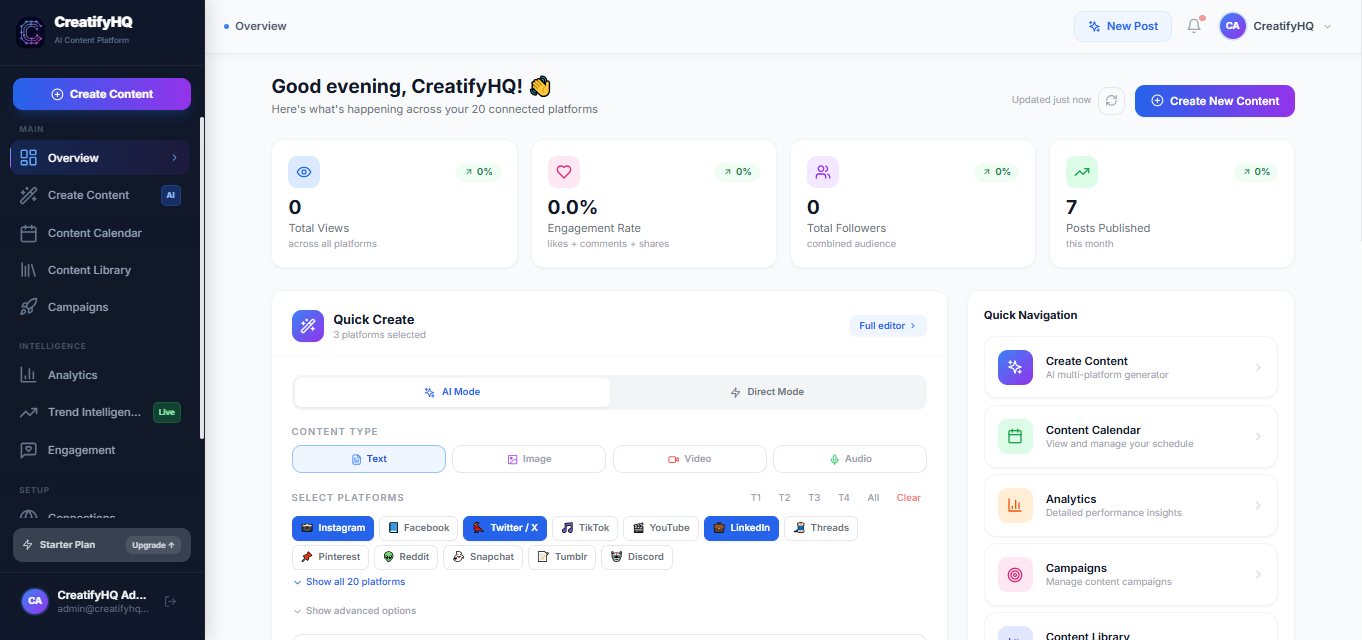The image size is (1362, 640).
Task: Refresh the dashboard stats with the reload icon
Action: coord(1111,100)
